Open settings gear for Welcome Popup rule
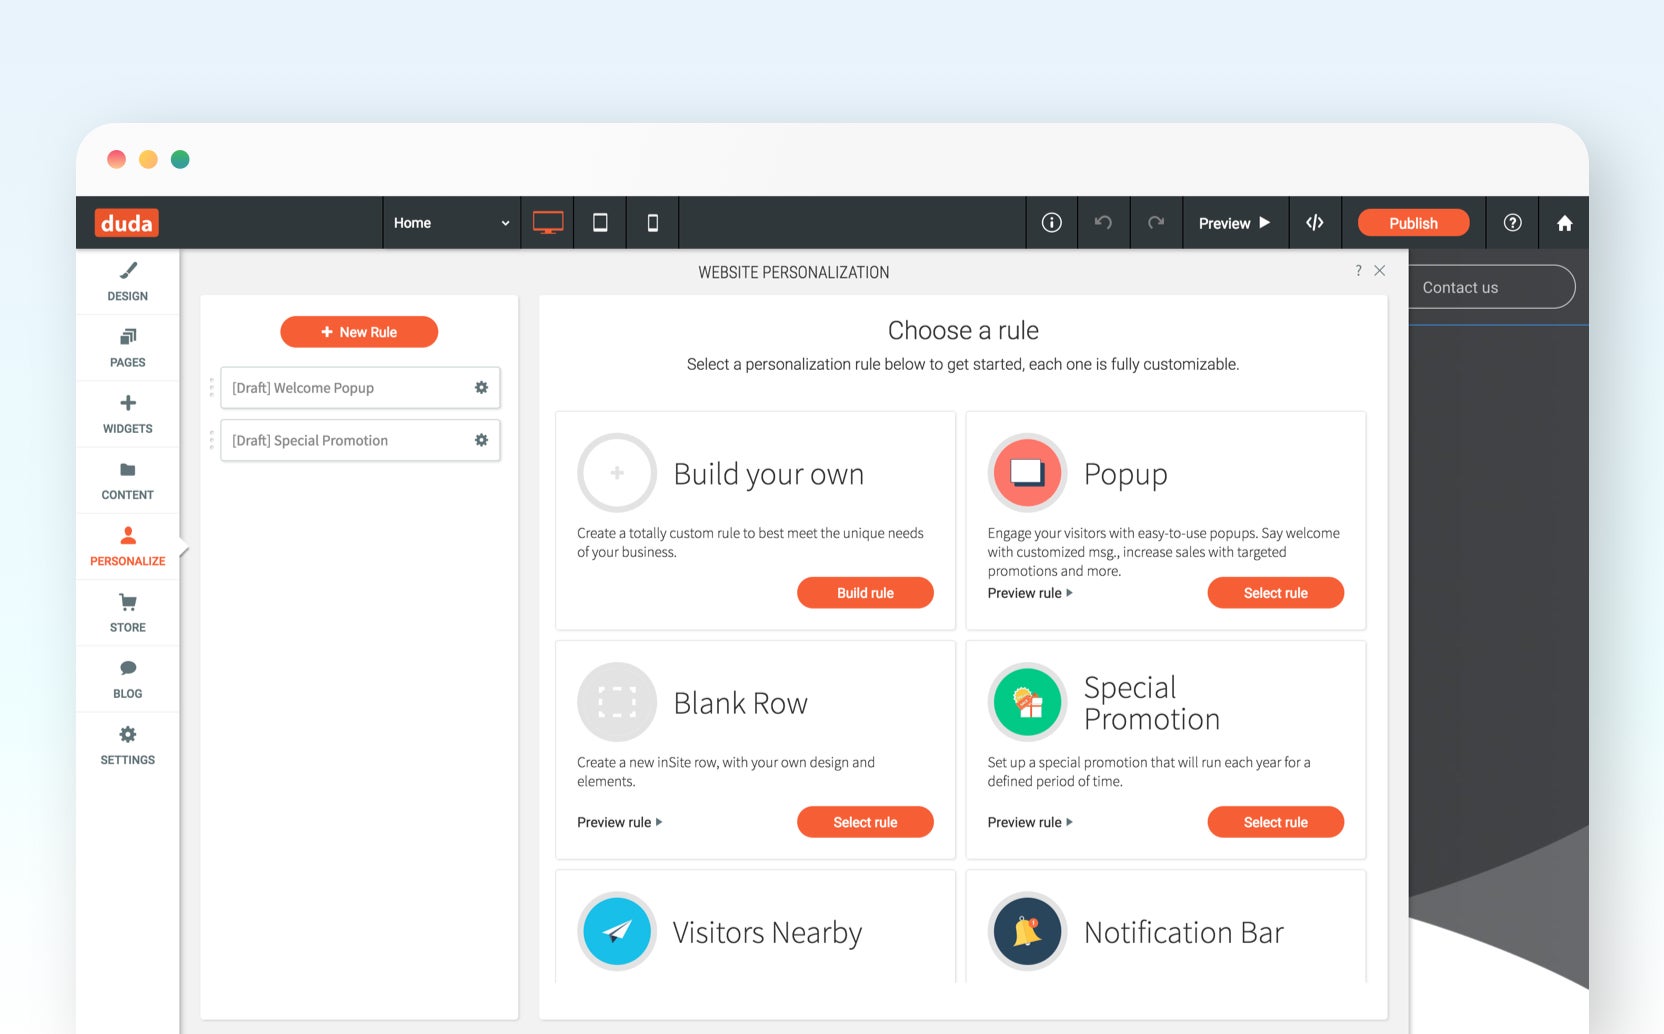The width and height of the screenshot is (1664, 1034). pos(481,388)
